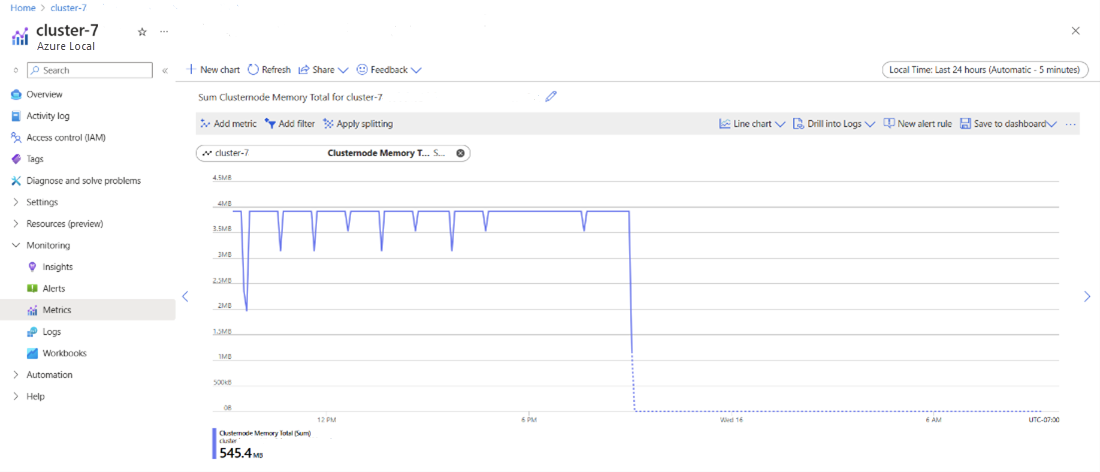Viewport: 1100px width, 472px height.
Task: Collapse the Monitoring section
Action: [16, 245]
